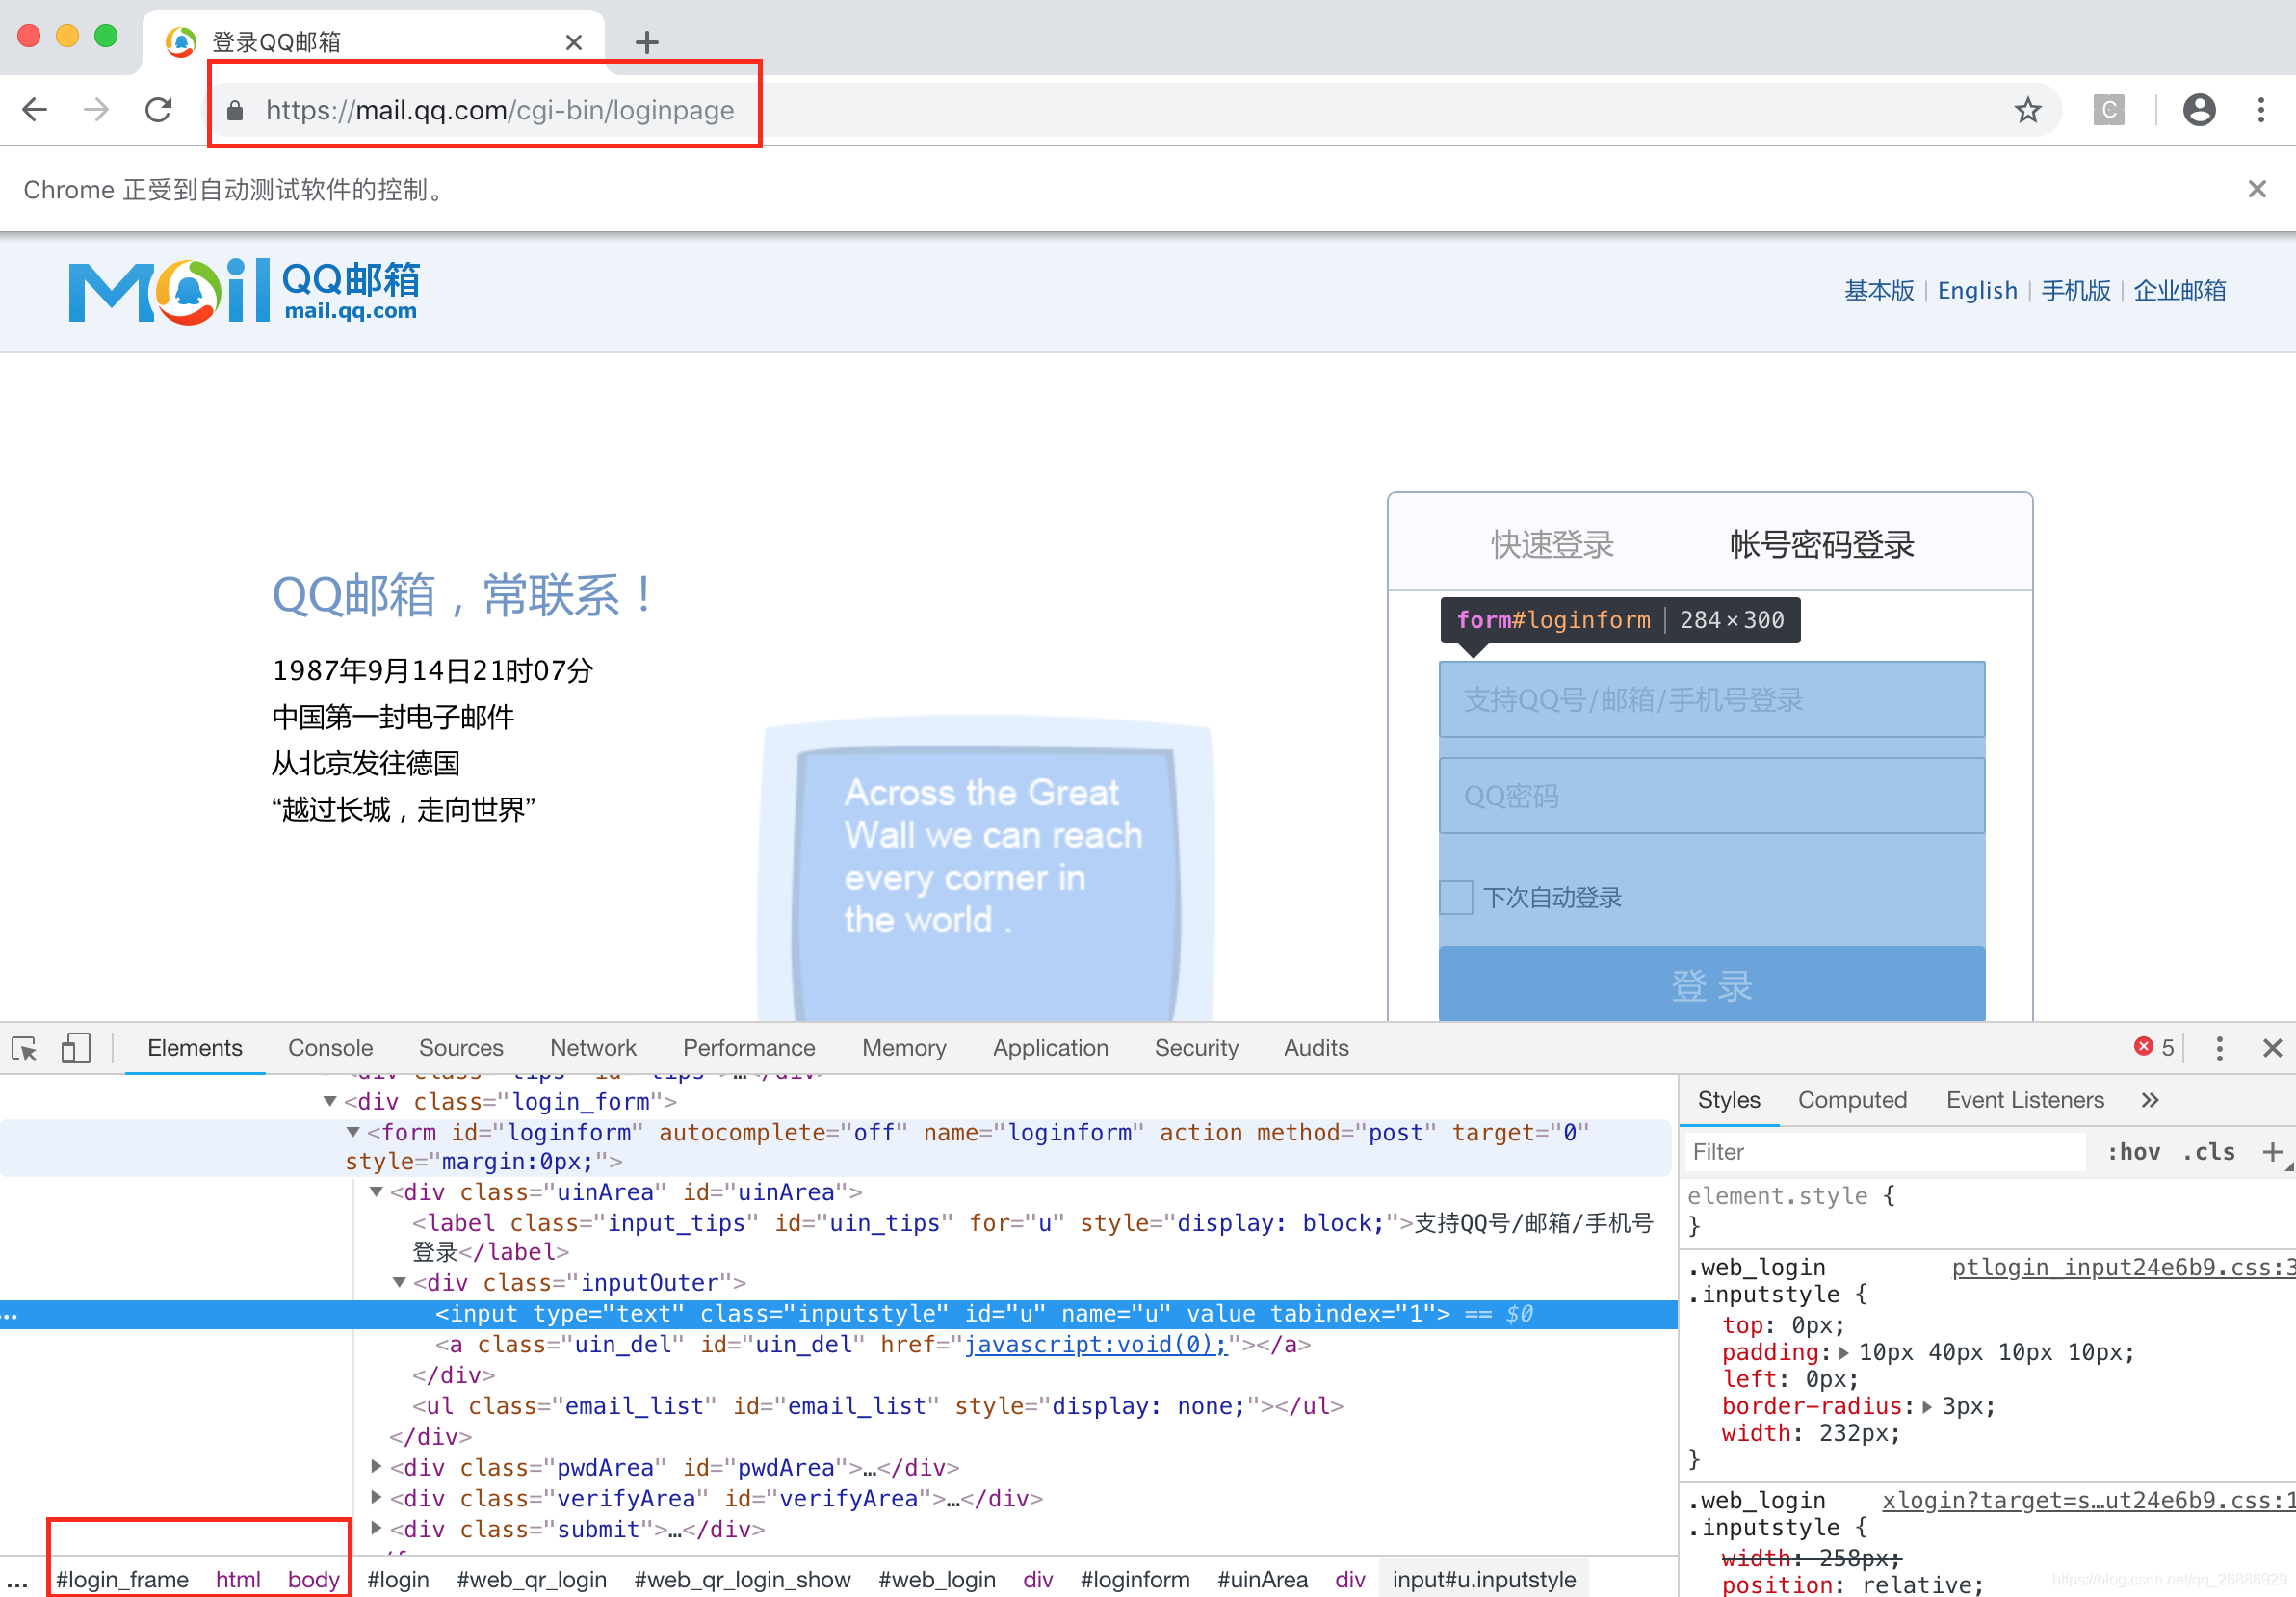
Task: Select the ul id email_list DOM line
Action: pyautogui.click(x=878, y=1406)
